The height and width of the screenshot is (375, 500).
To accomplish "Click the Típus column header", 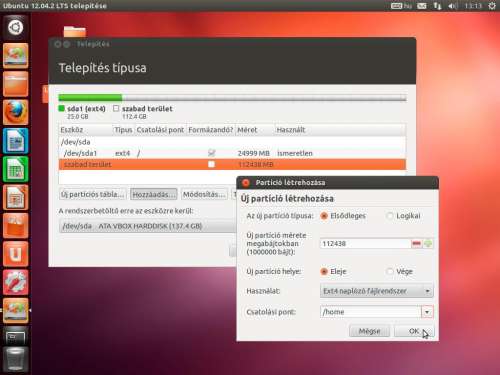I will tap(123, 130).
